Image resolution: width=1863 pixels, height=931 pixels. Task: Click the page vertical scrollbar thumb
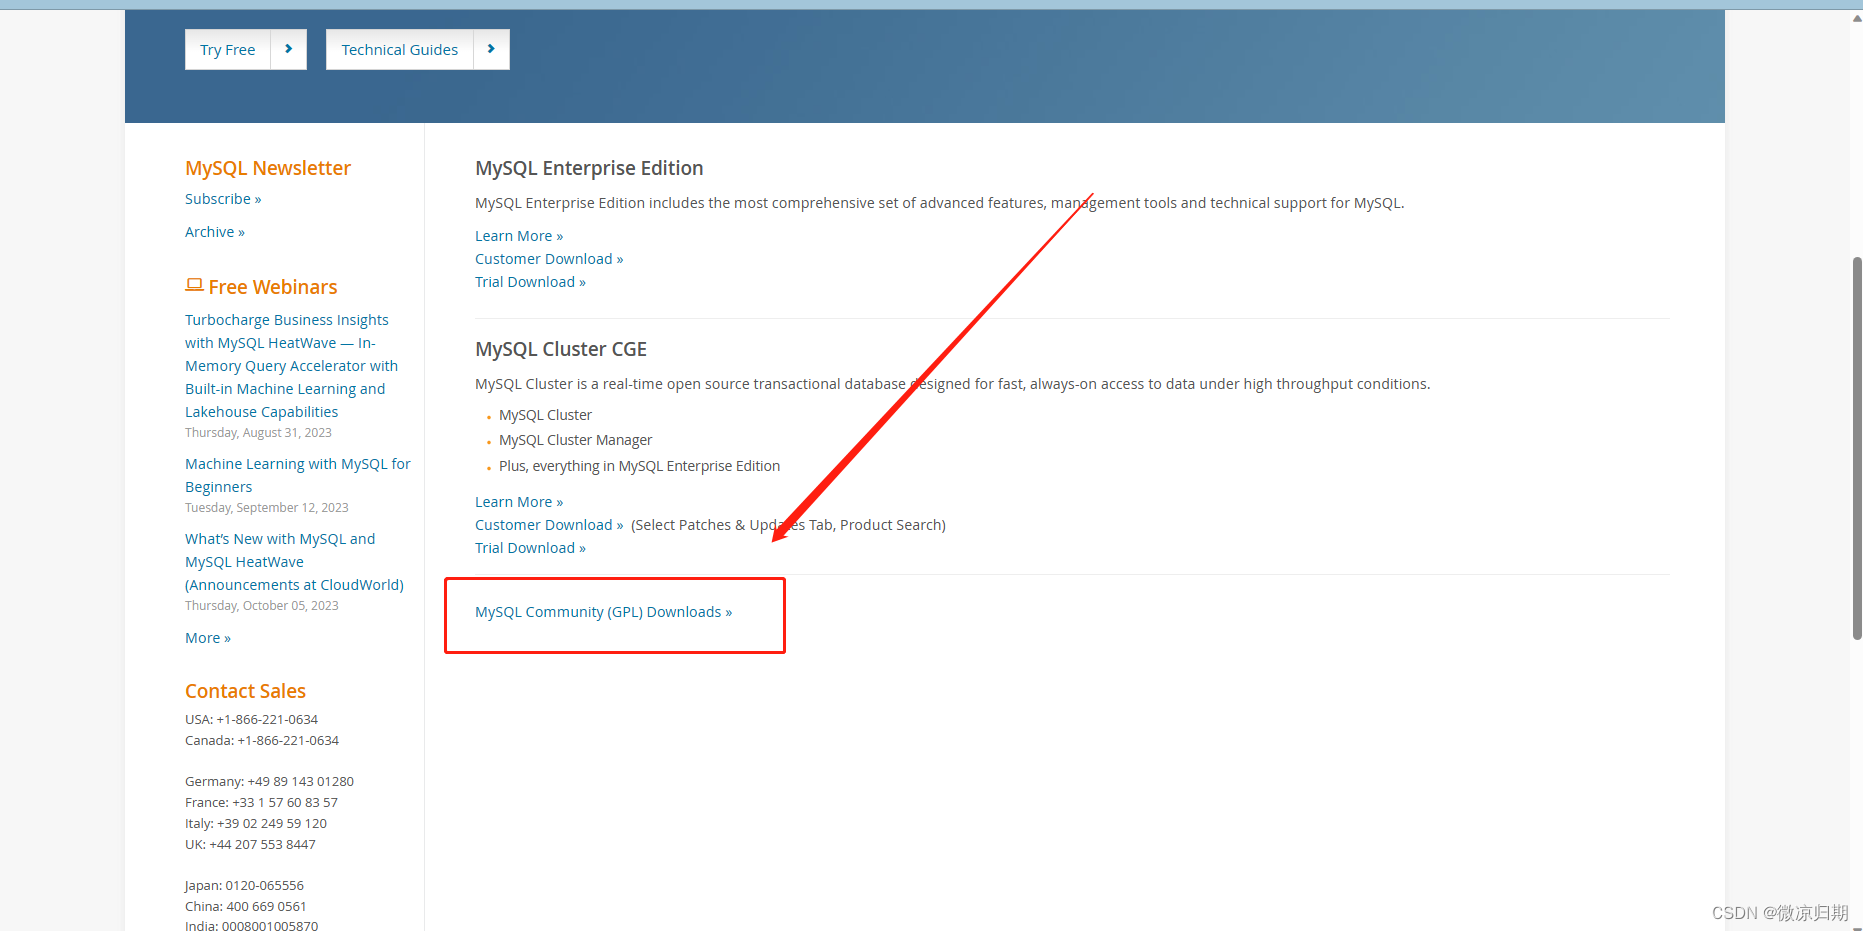tap(1857, 448)
